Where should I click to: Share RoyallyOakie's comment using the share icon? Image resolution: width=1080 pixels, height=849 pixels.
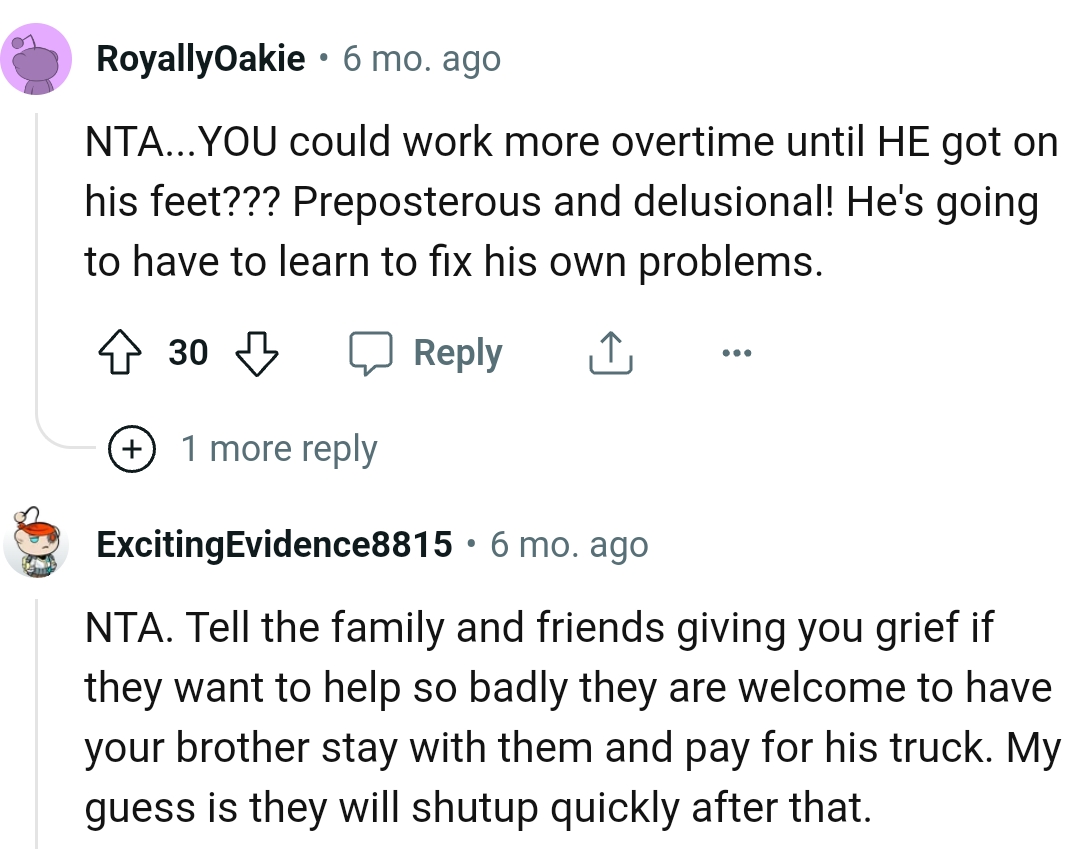tap(610, 352)
